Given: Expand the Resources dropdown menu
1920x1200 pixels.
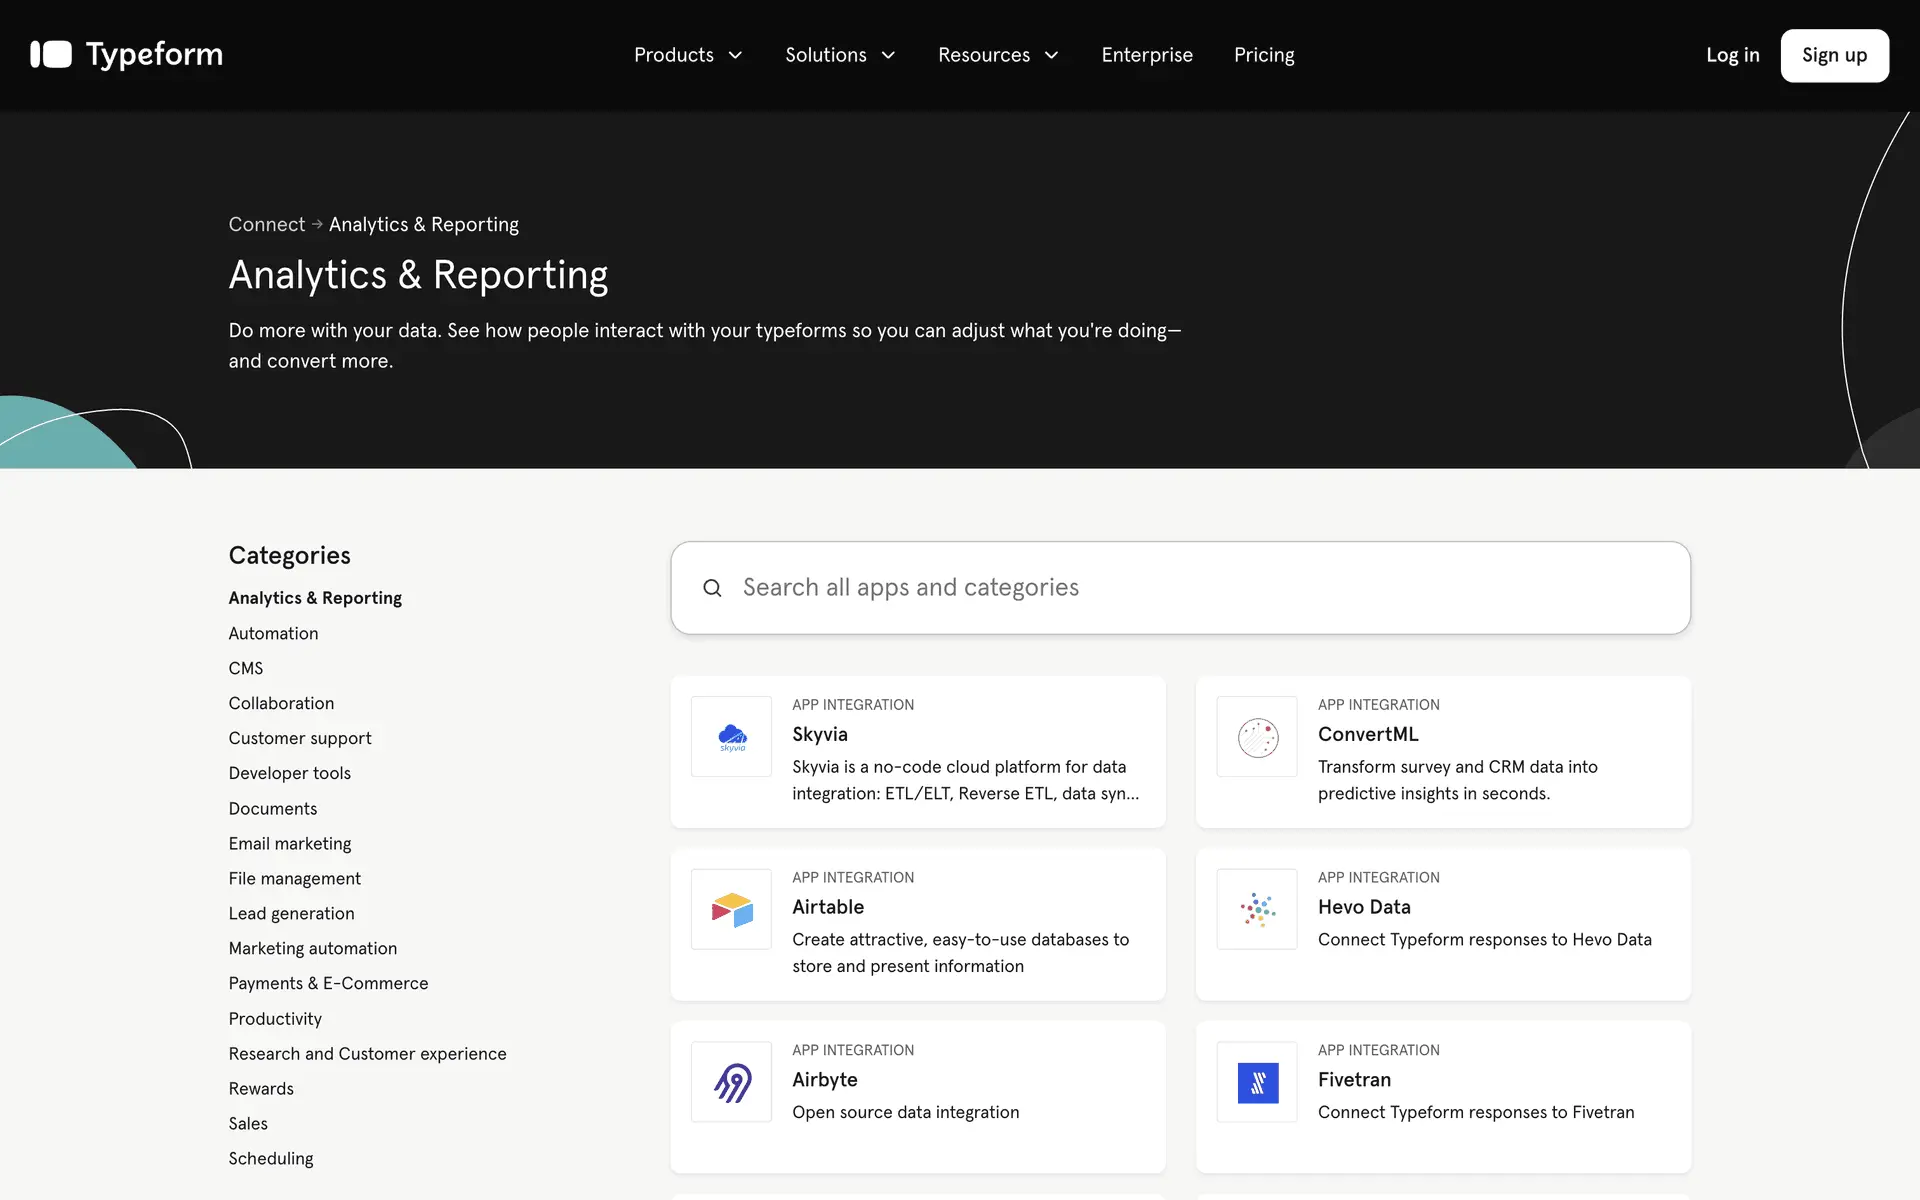Looking at the screenshot, I should [x=998, y=55].
